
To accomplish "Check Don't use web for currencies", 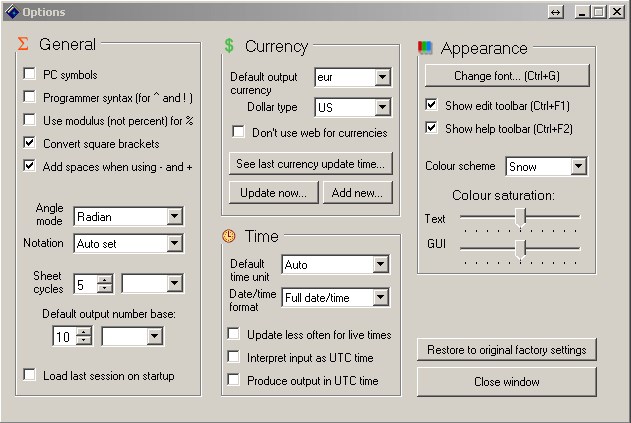I will click(x=238, y=132).
